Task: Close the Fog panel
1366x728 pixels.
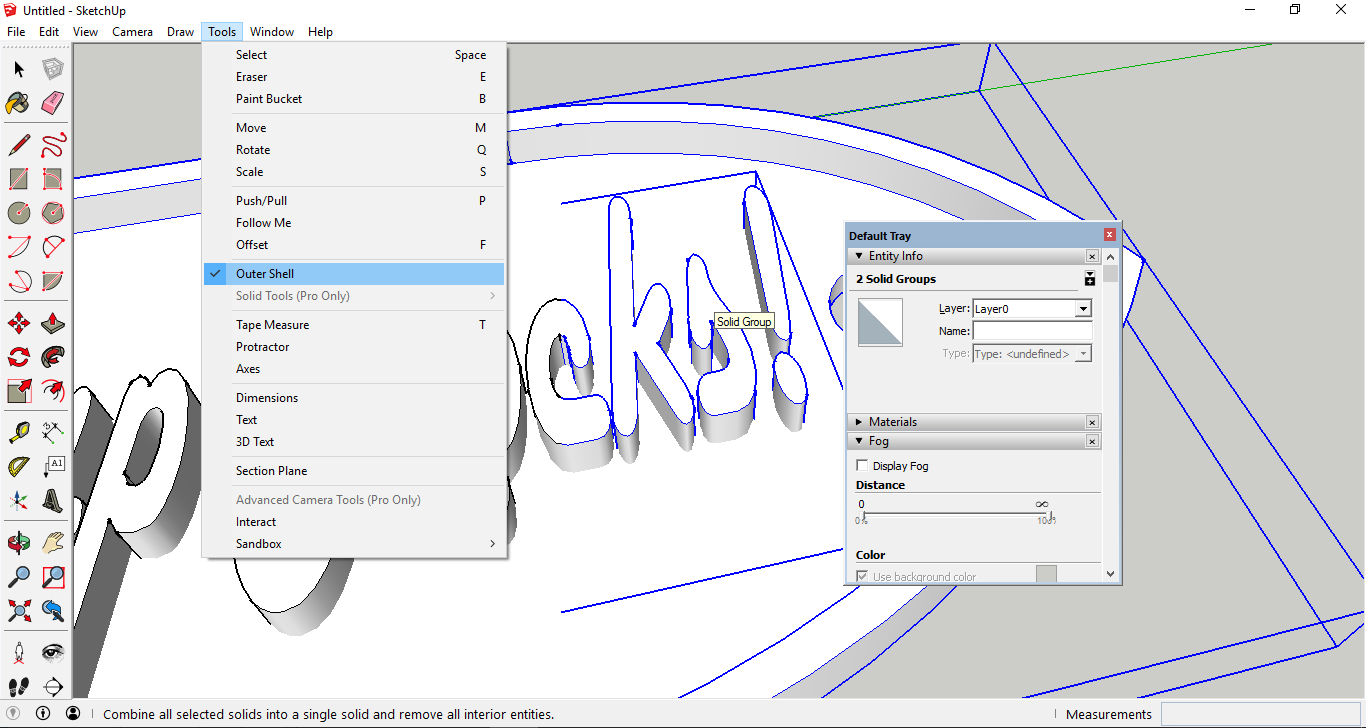Action: tap(1092, 442)
